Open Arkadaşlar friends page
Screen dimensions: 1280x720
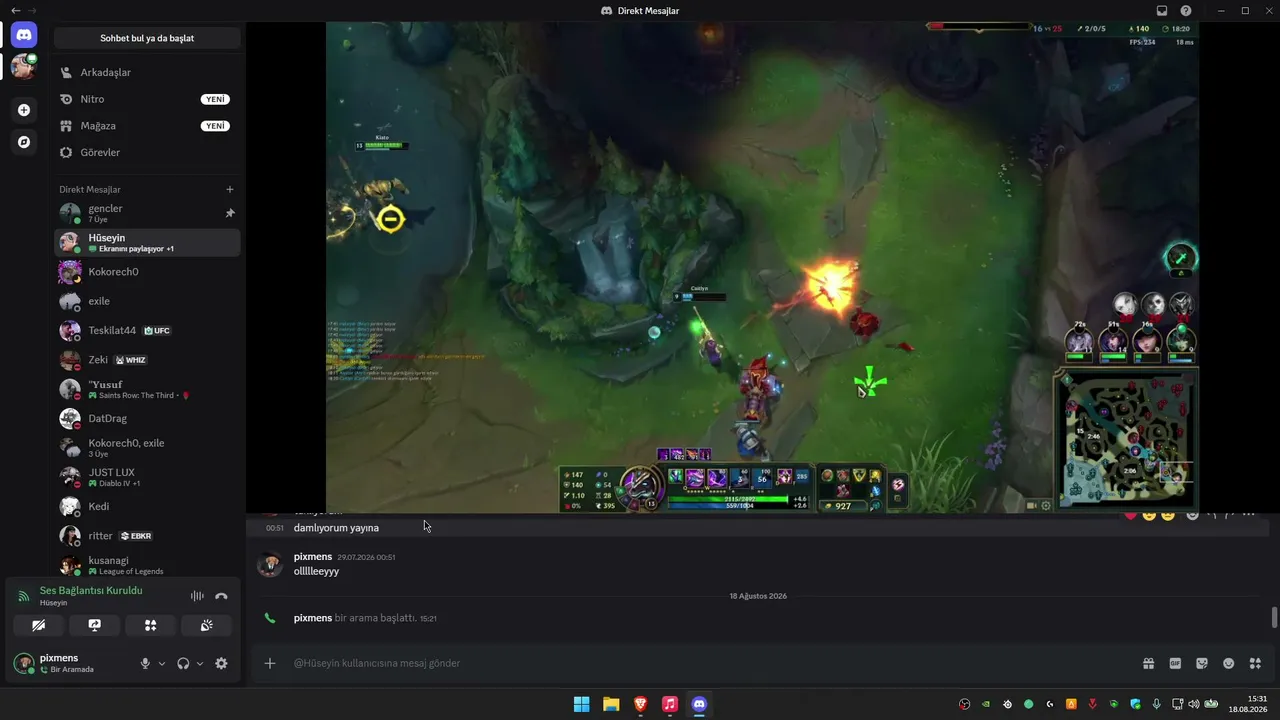147,72
